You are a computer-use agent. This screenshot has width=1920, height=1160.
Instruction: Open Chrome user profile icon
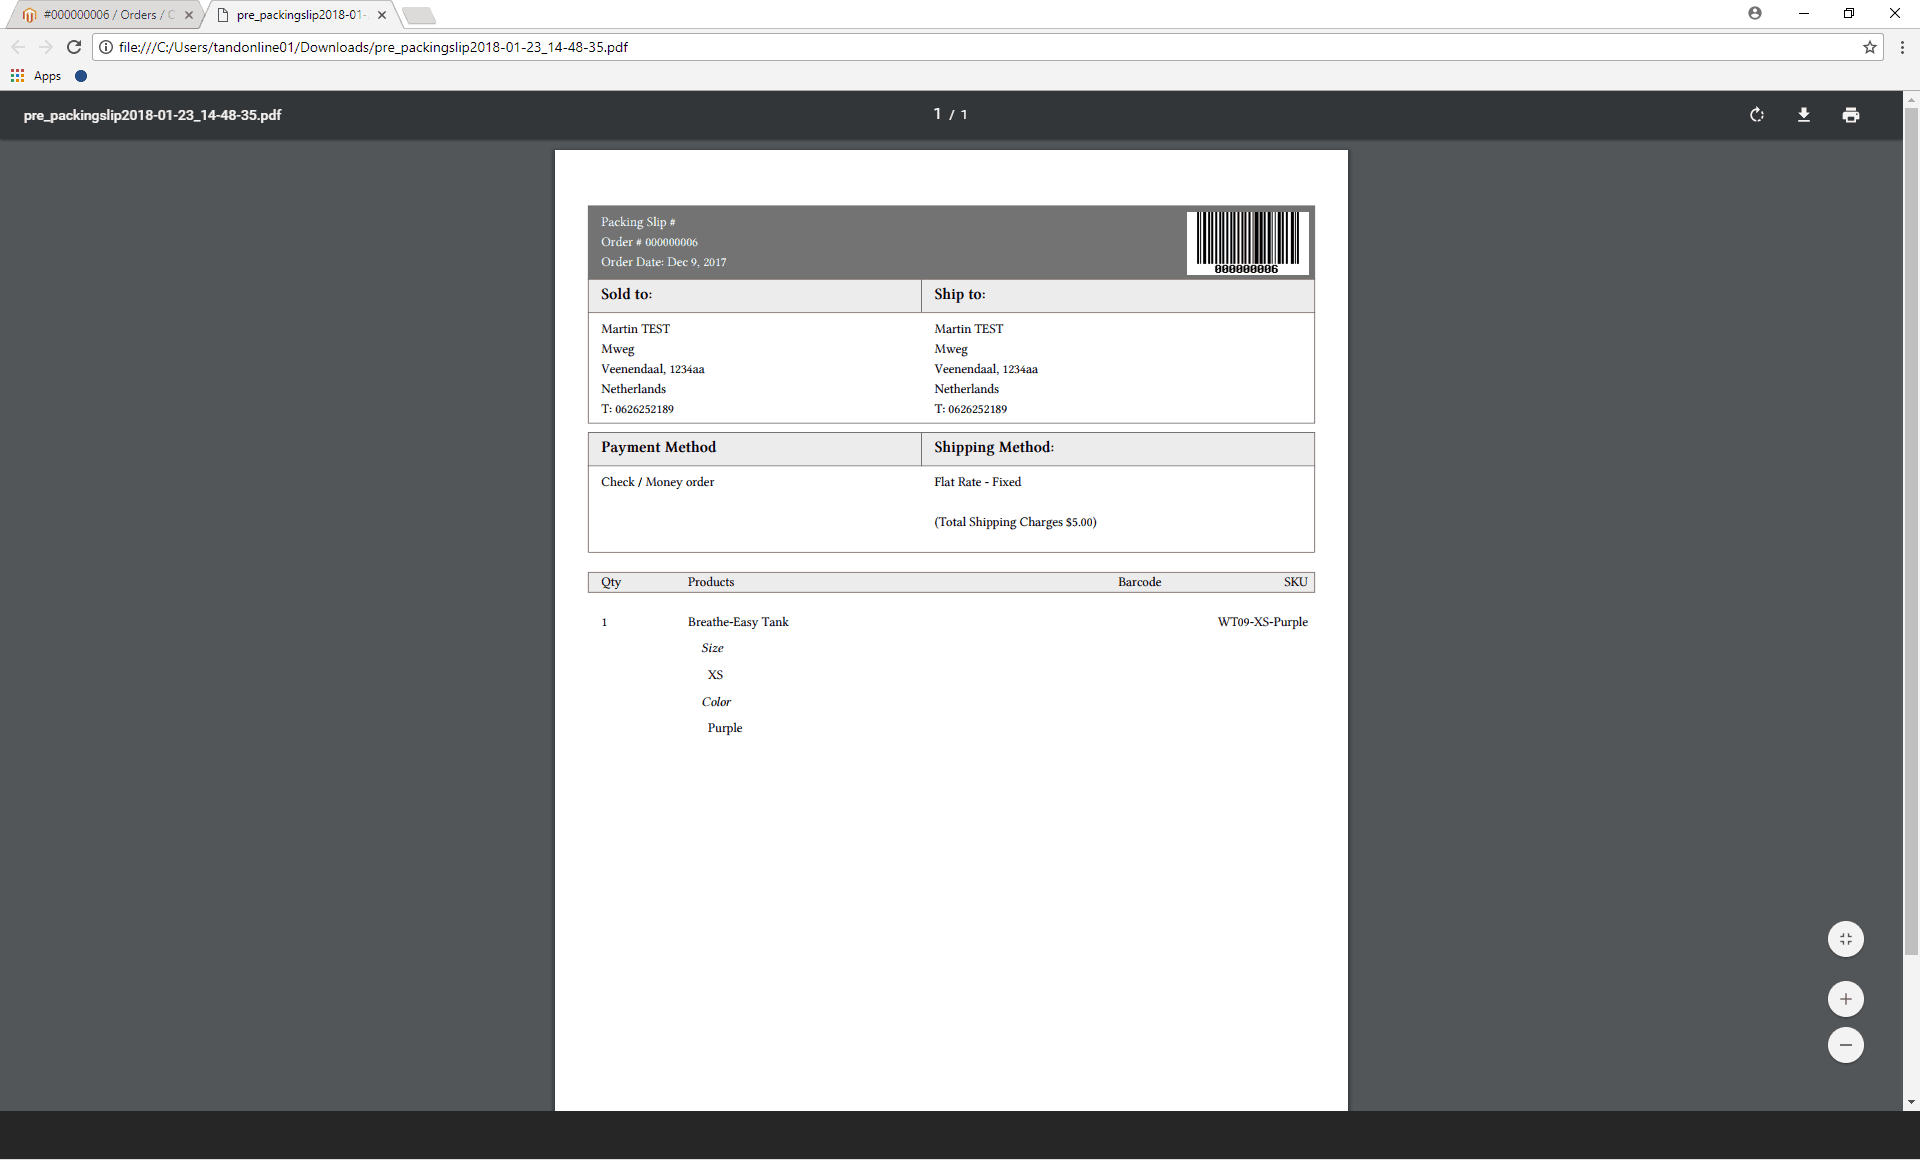pyautogui.click(x=1755, y=13)
